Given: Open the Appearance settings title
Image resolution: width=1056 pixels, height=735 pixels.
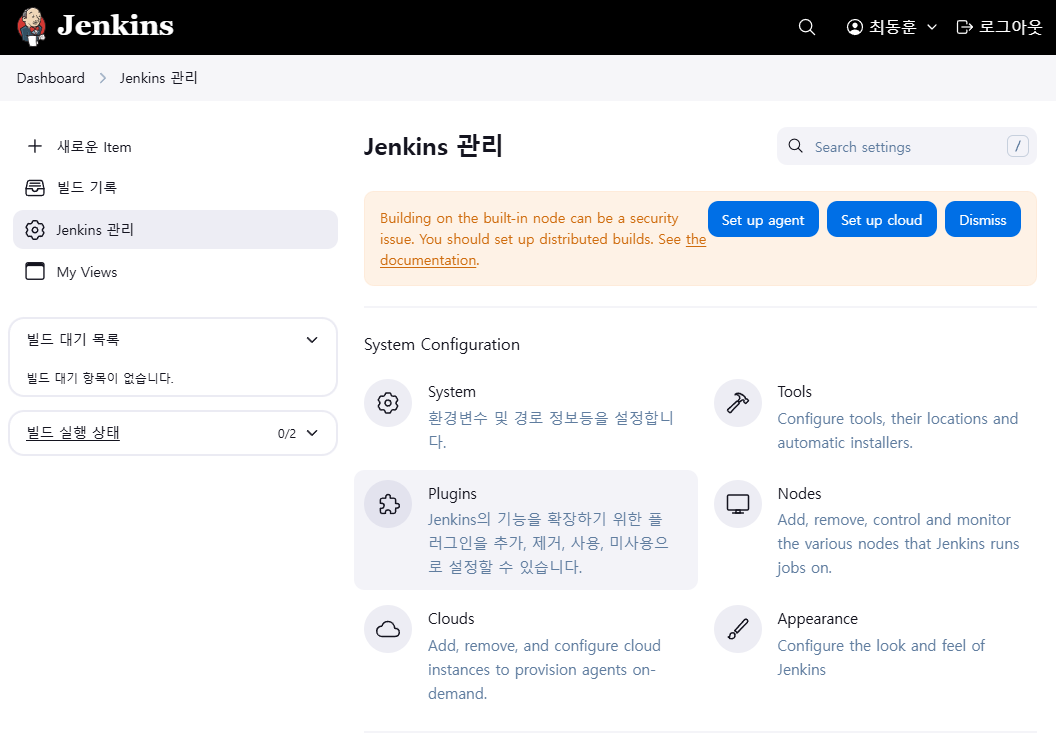Looking at the screenshot, I should [818, 619].
